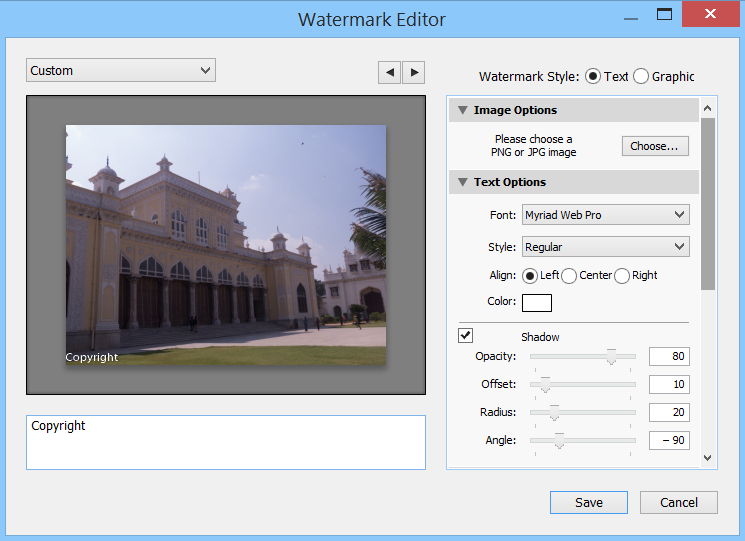Click the Copyright watermark text field
Screen dimensions: 745x541
pos(225,442)
